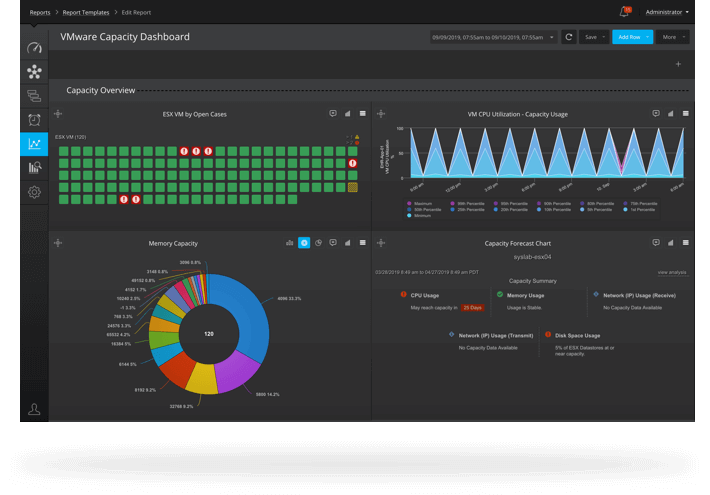This screenshot has width=710, height=495.
Task: Click first red alert VM tile in top row
Action: coord(184,151)
